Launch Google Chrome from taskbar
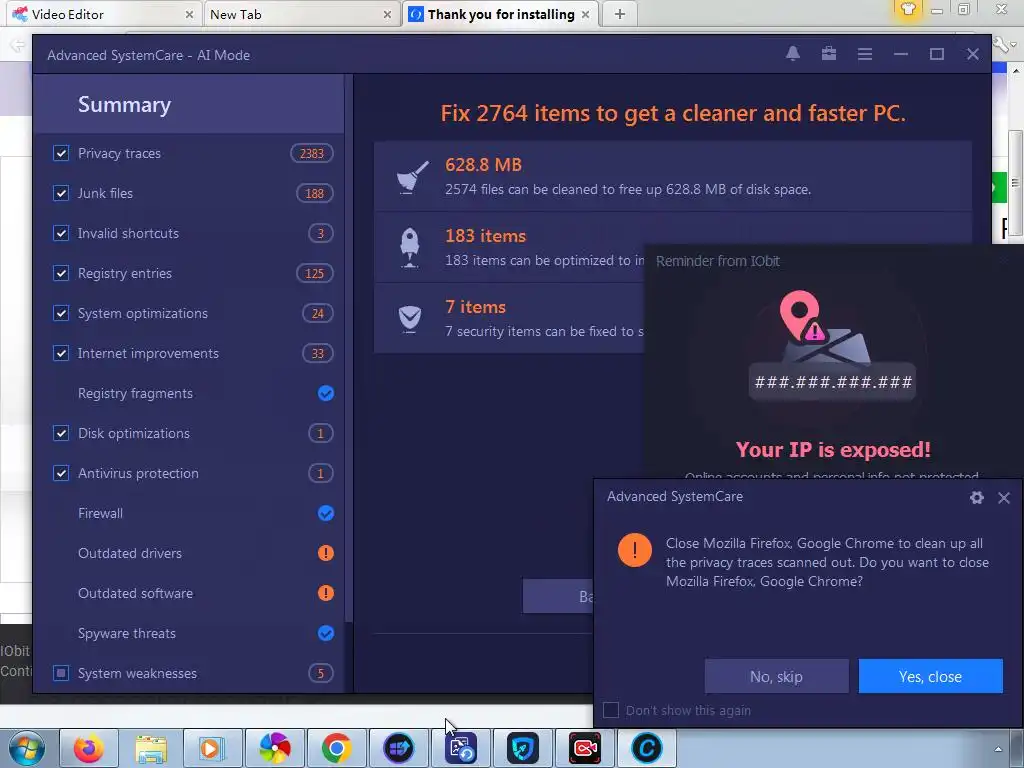This screenshot has height=768, width=1024. pos(336,748)
